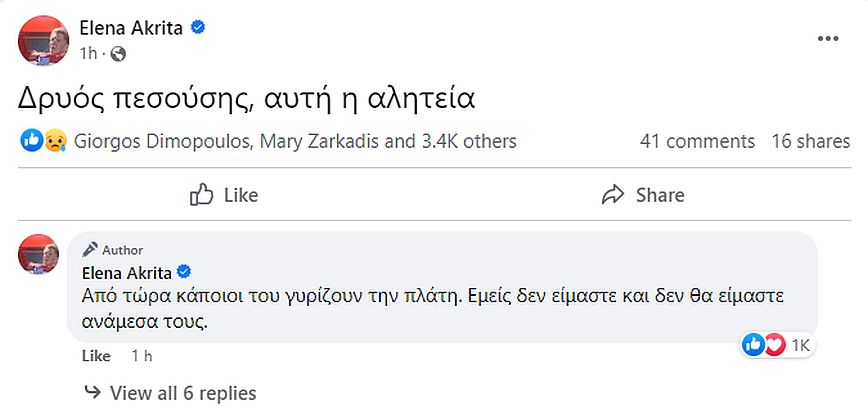The width and height of the screenshot is (868, 410).
Task: Click the verified badge beside post author name
Action: click(199, 28)
